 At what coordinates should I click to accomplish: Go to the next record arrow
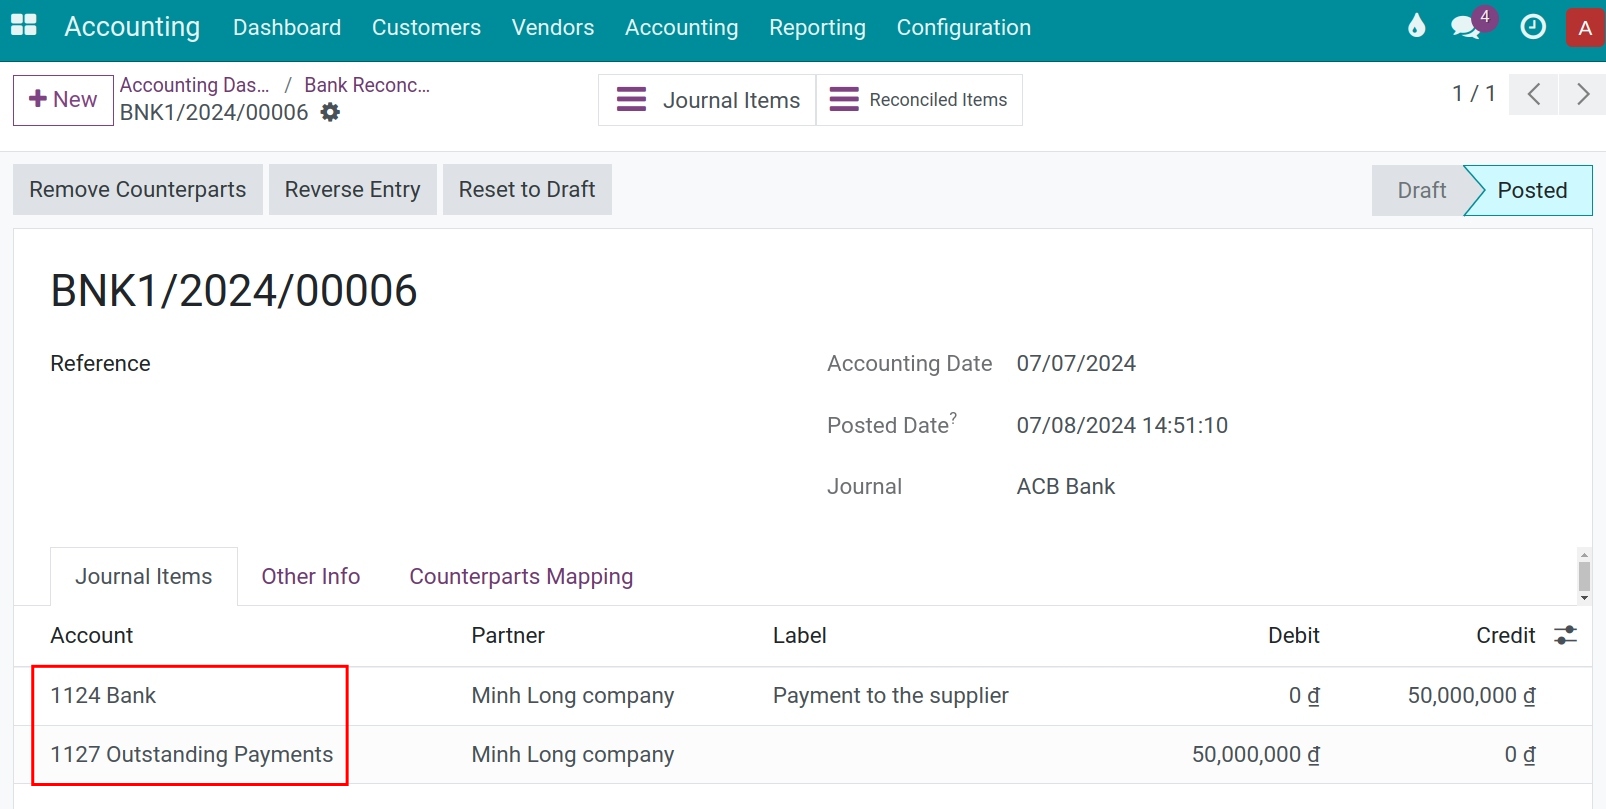pos(1582,95)
